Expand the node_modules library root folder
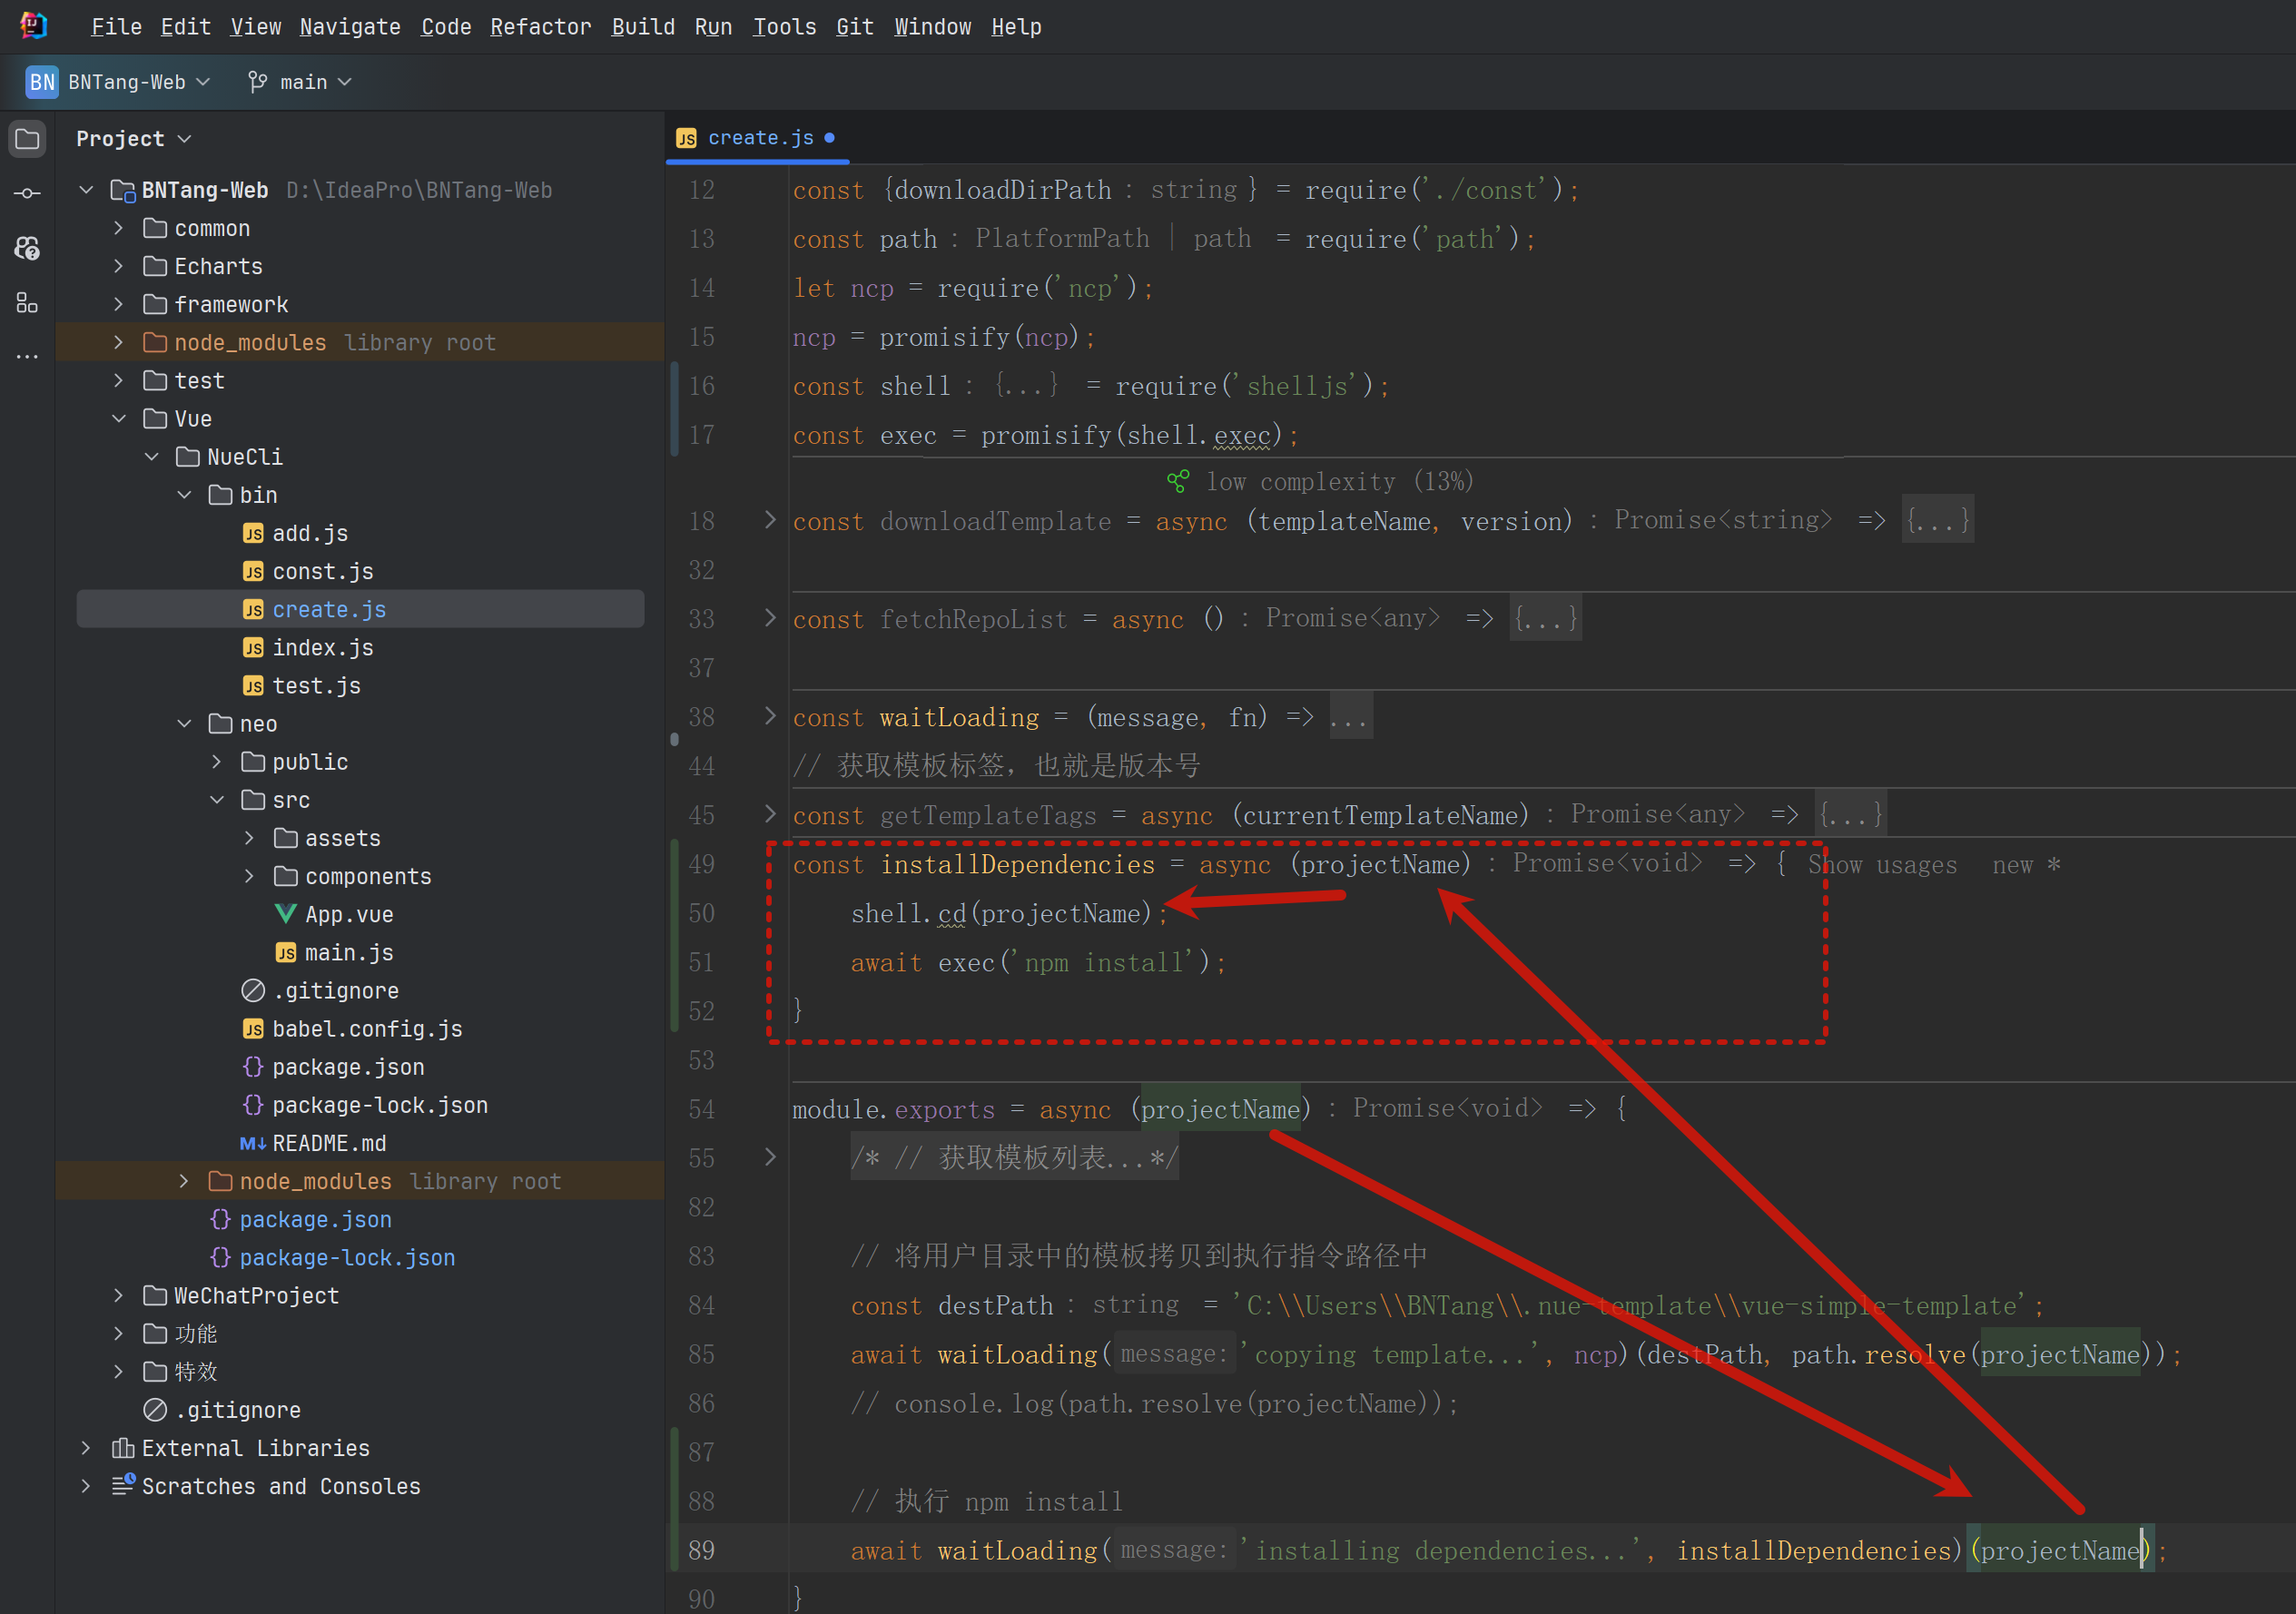 pyautogui.click(x=119, y=342)
